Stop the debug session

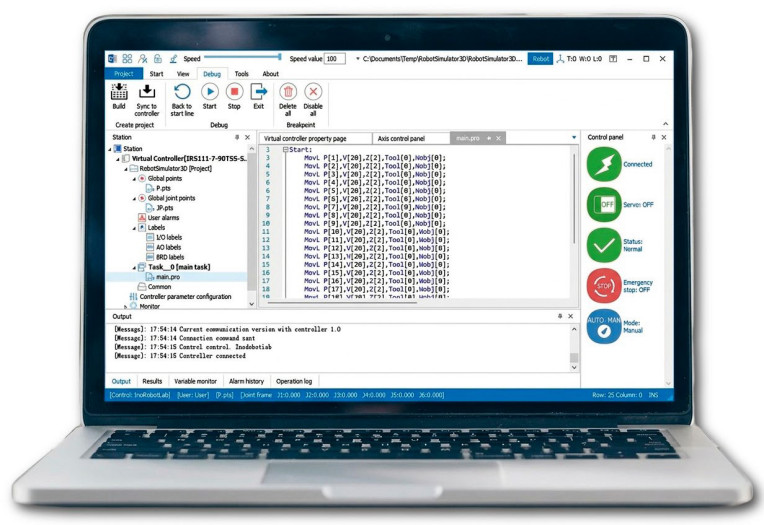coord(234,91)
